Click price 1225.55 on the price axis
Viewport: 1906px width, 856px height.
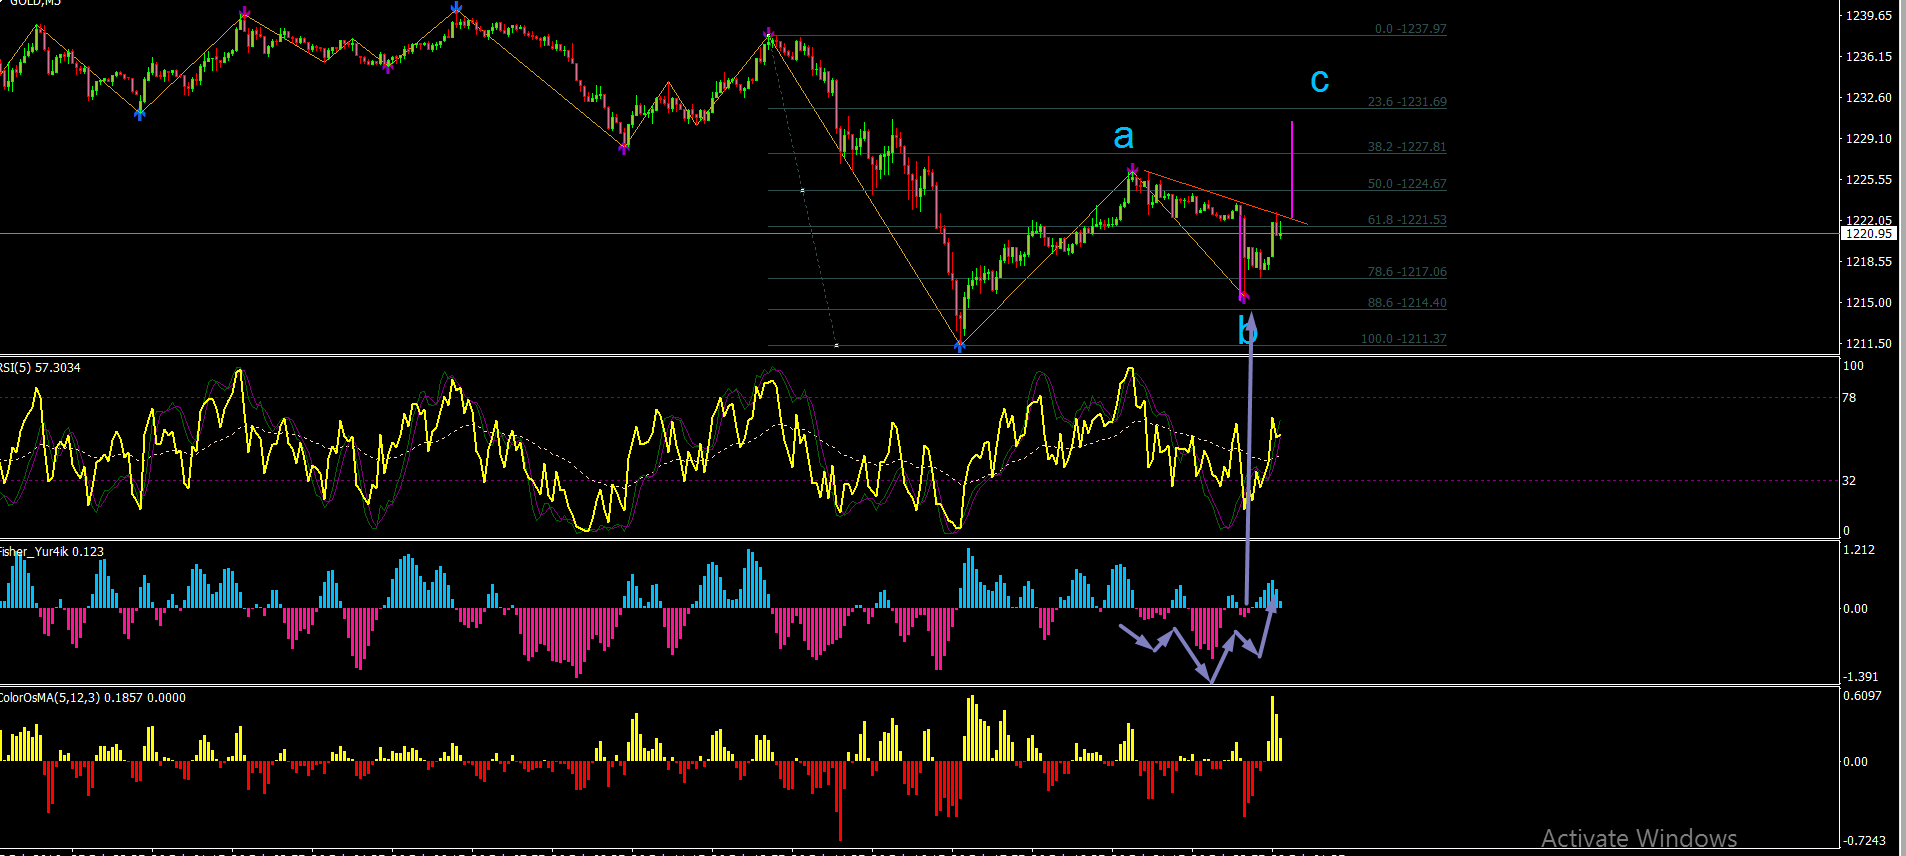(x=1868, y=180)
